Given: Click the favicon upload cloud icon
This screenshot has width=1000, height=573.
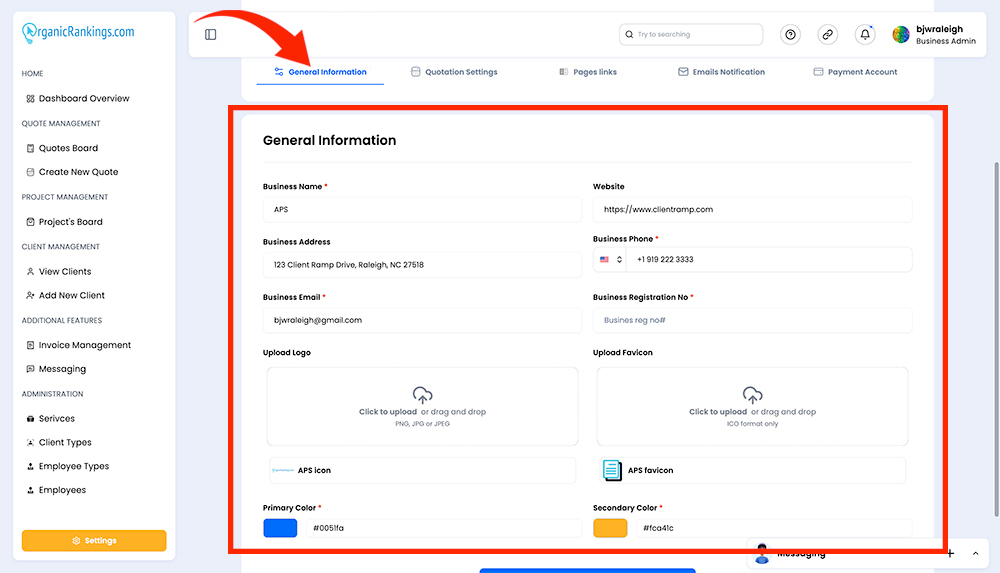Looking at the screenshot, I should click(x=753, y=394).
